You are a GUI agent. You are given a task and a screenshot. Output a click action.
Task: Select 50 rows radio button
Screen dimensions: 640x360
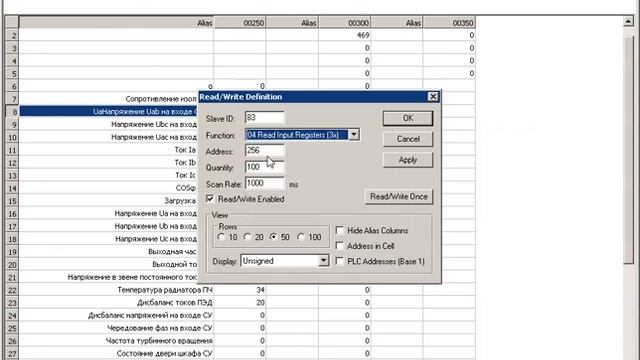click(x=273, y=237)
